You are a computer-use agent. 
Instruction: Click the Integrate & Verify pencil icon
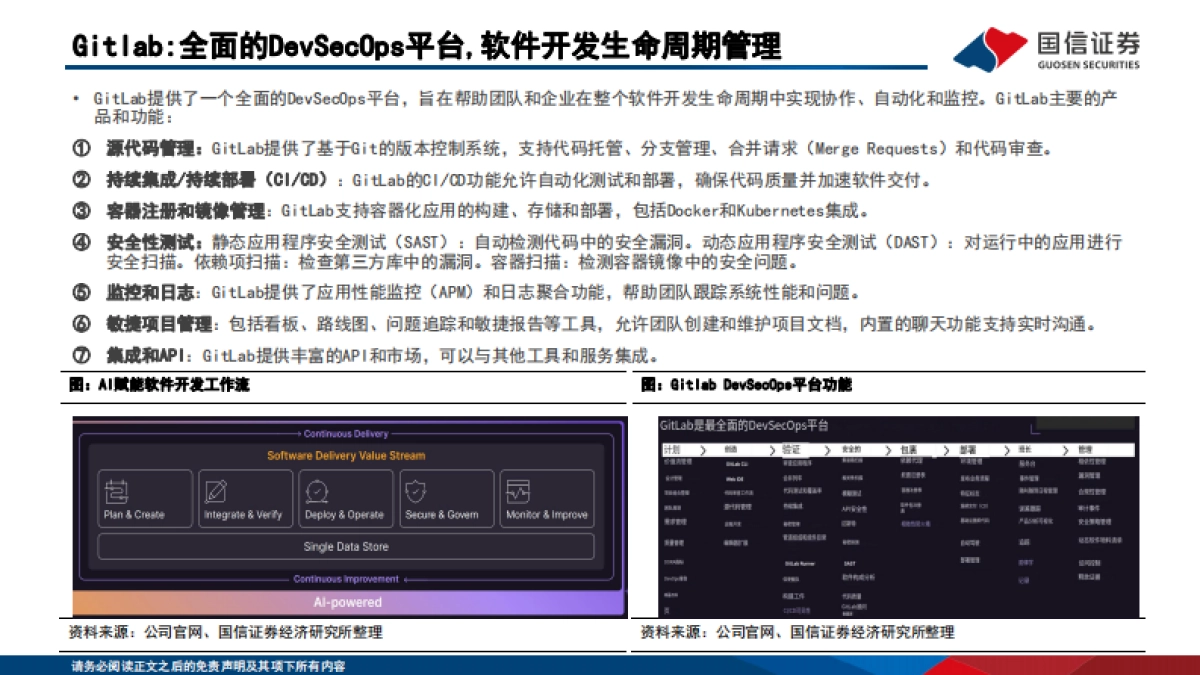tap(214, 490)
